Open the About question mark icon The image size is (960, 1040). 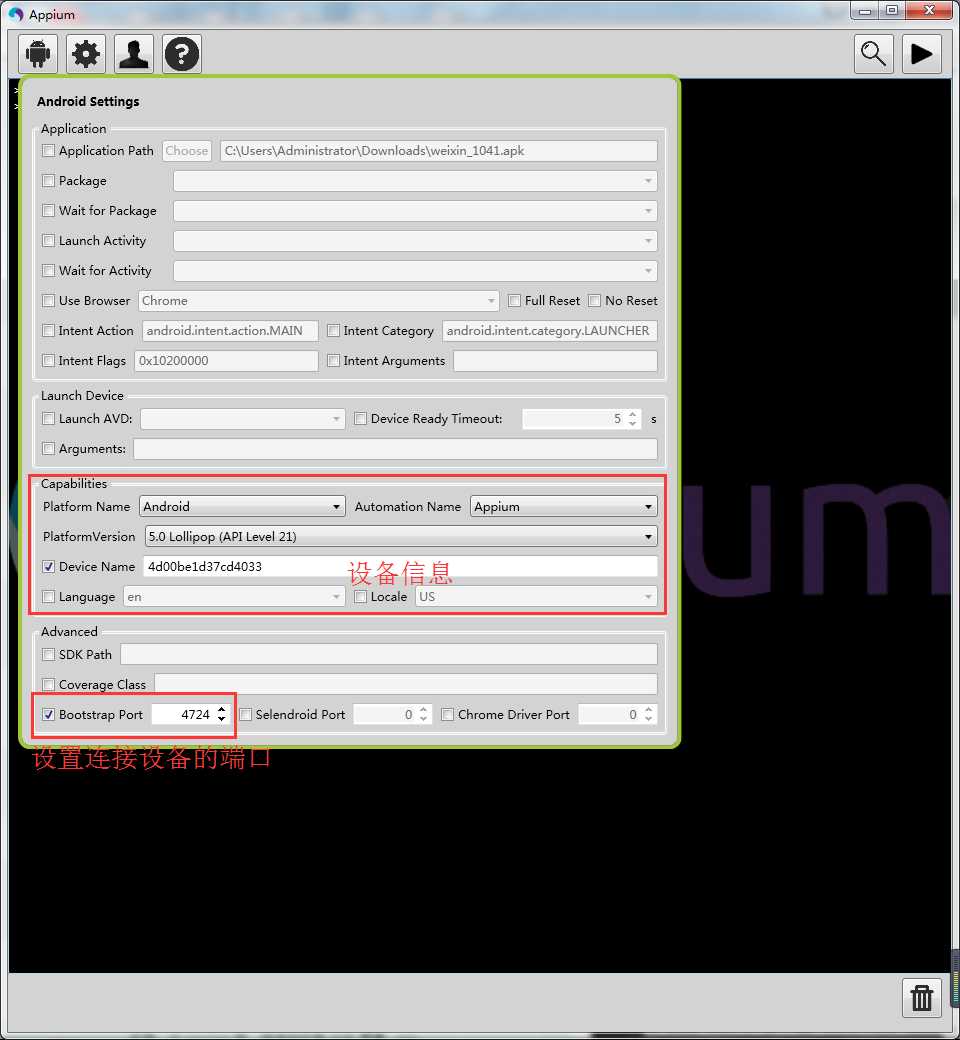click(x=182, y=54)
